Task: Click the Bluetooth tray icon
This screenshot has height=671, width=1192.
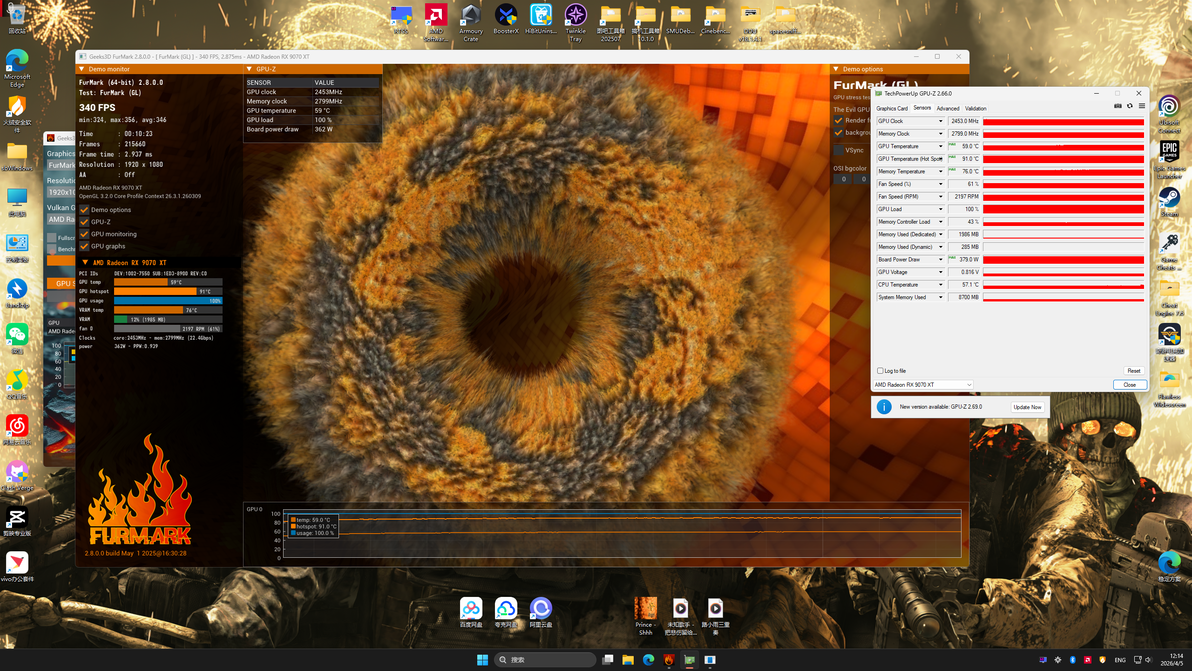Action: pos(1073,660)
